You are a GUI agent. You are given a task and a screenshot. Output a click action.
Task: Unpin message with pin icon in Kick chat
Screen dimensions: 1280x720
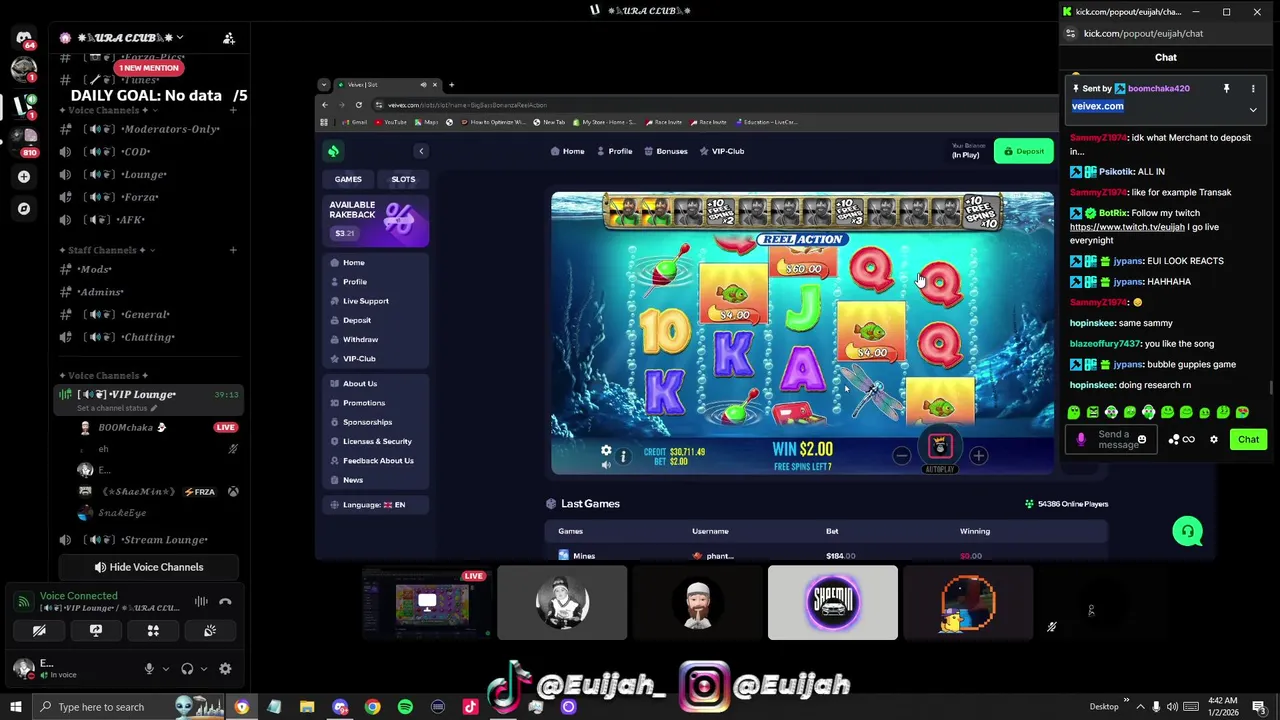pyautogui.click(x=1226, y=89)
